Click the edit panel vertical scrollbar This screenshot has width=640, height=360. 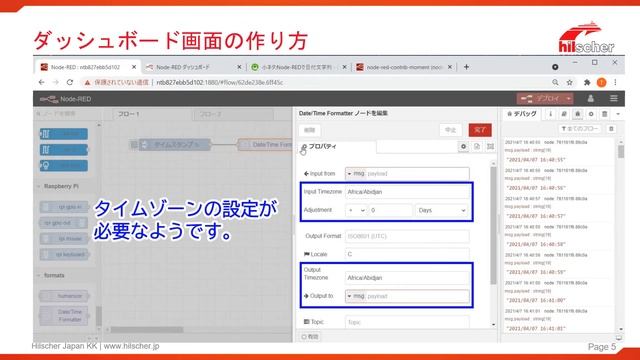tap(493, 226)
